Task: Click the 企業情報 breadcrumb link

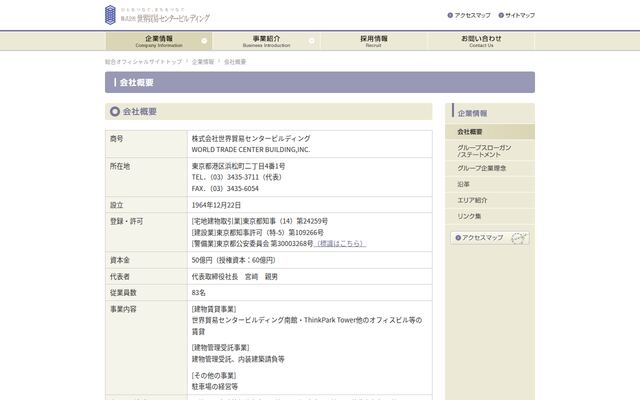Action: click(x=203, y=62)
